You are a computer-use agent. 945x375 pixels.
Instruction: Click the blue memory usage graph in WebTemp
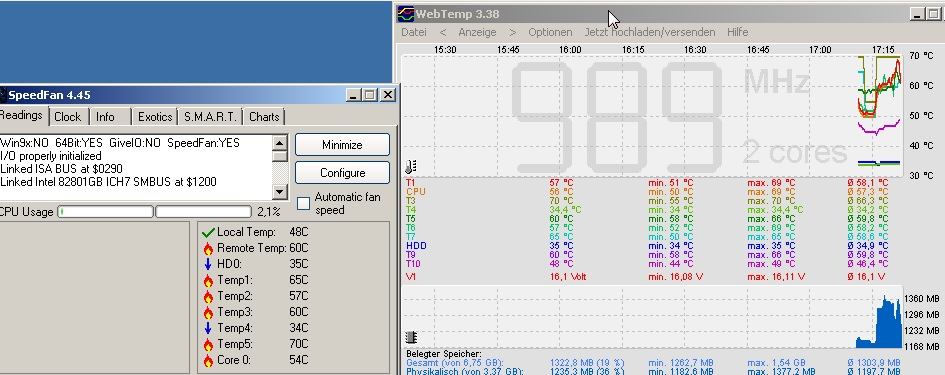[878, 323]
